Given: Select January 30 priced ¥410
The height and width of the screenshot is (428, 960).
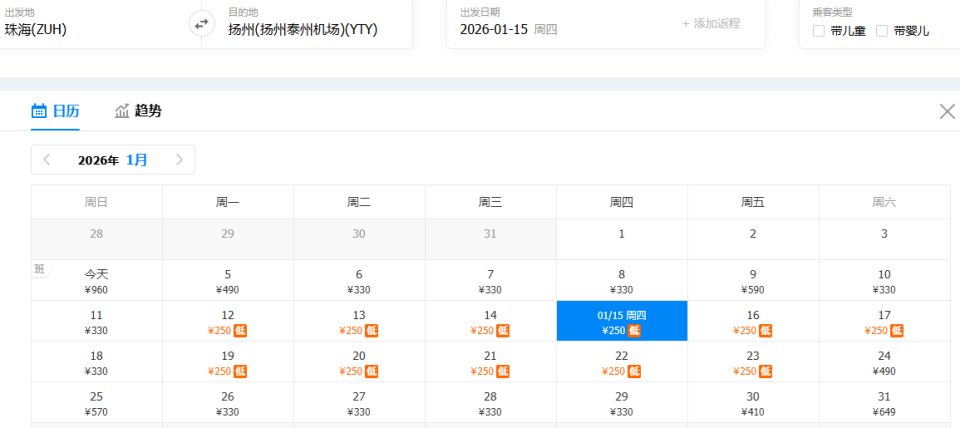Looking at the screenshot, I should pos(753,403).
